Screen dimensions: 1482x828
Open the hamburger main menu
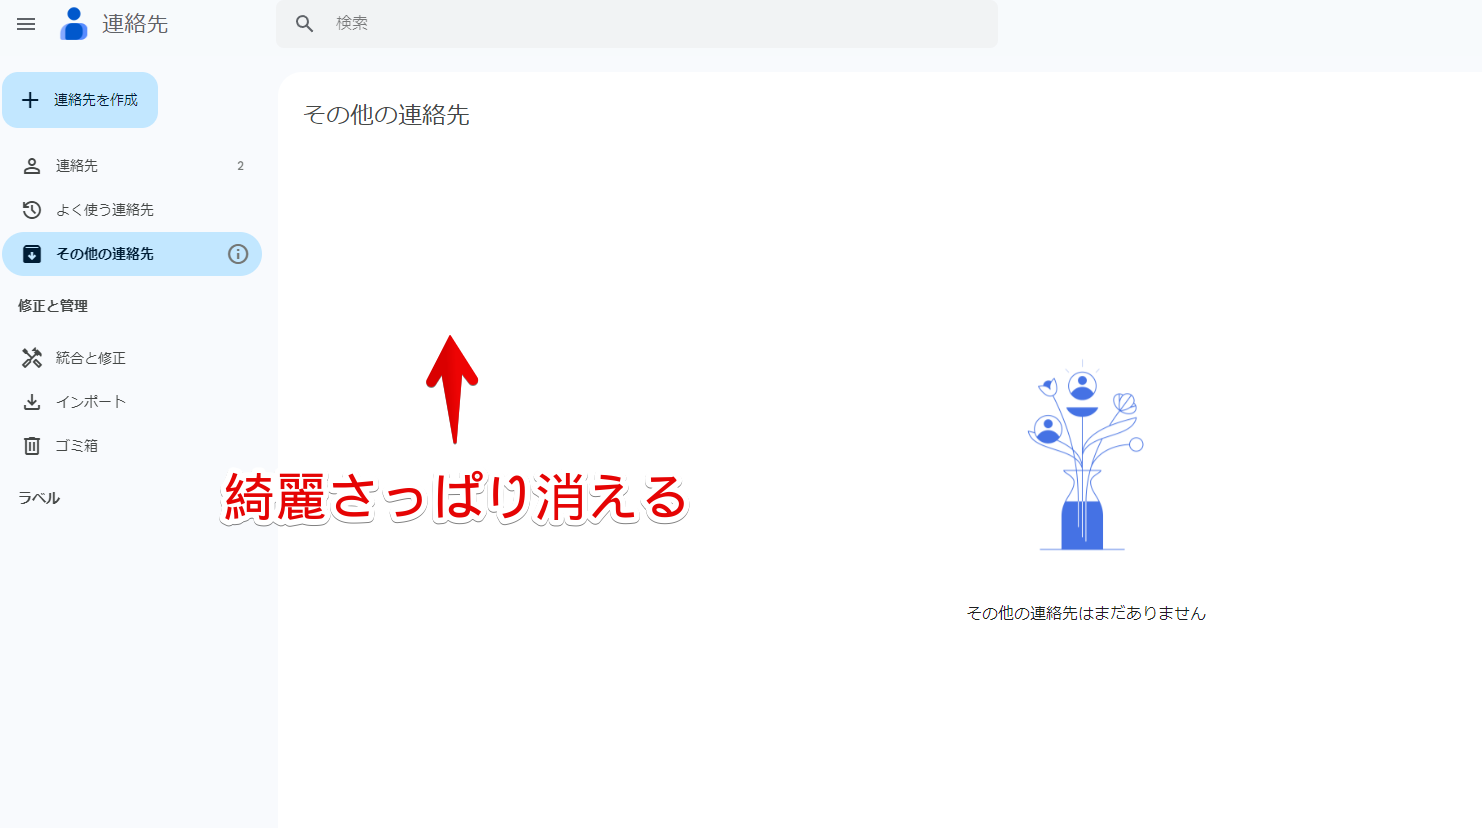26,24
